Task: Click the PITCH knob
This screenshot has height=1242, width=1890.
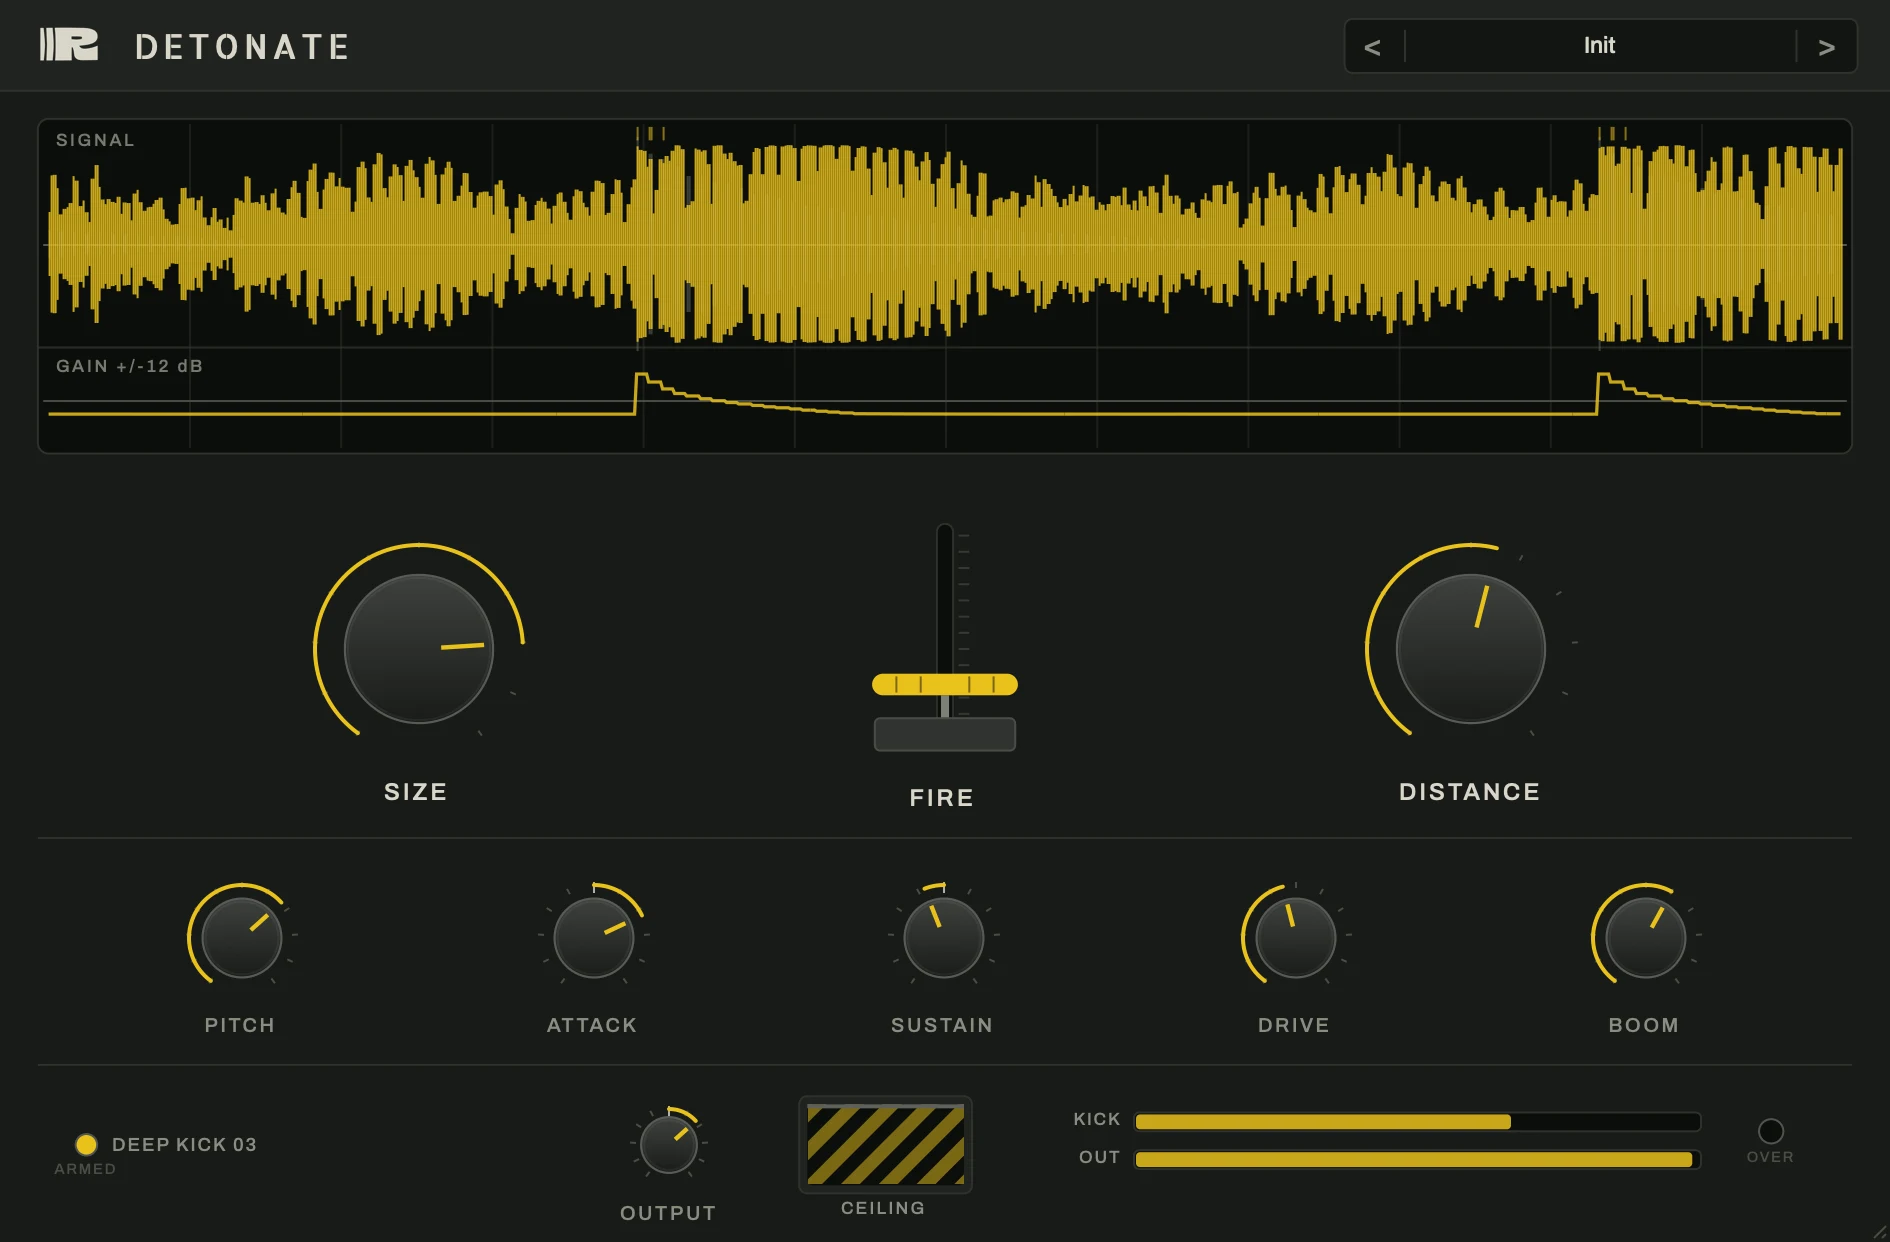Action: [241, 937]
